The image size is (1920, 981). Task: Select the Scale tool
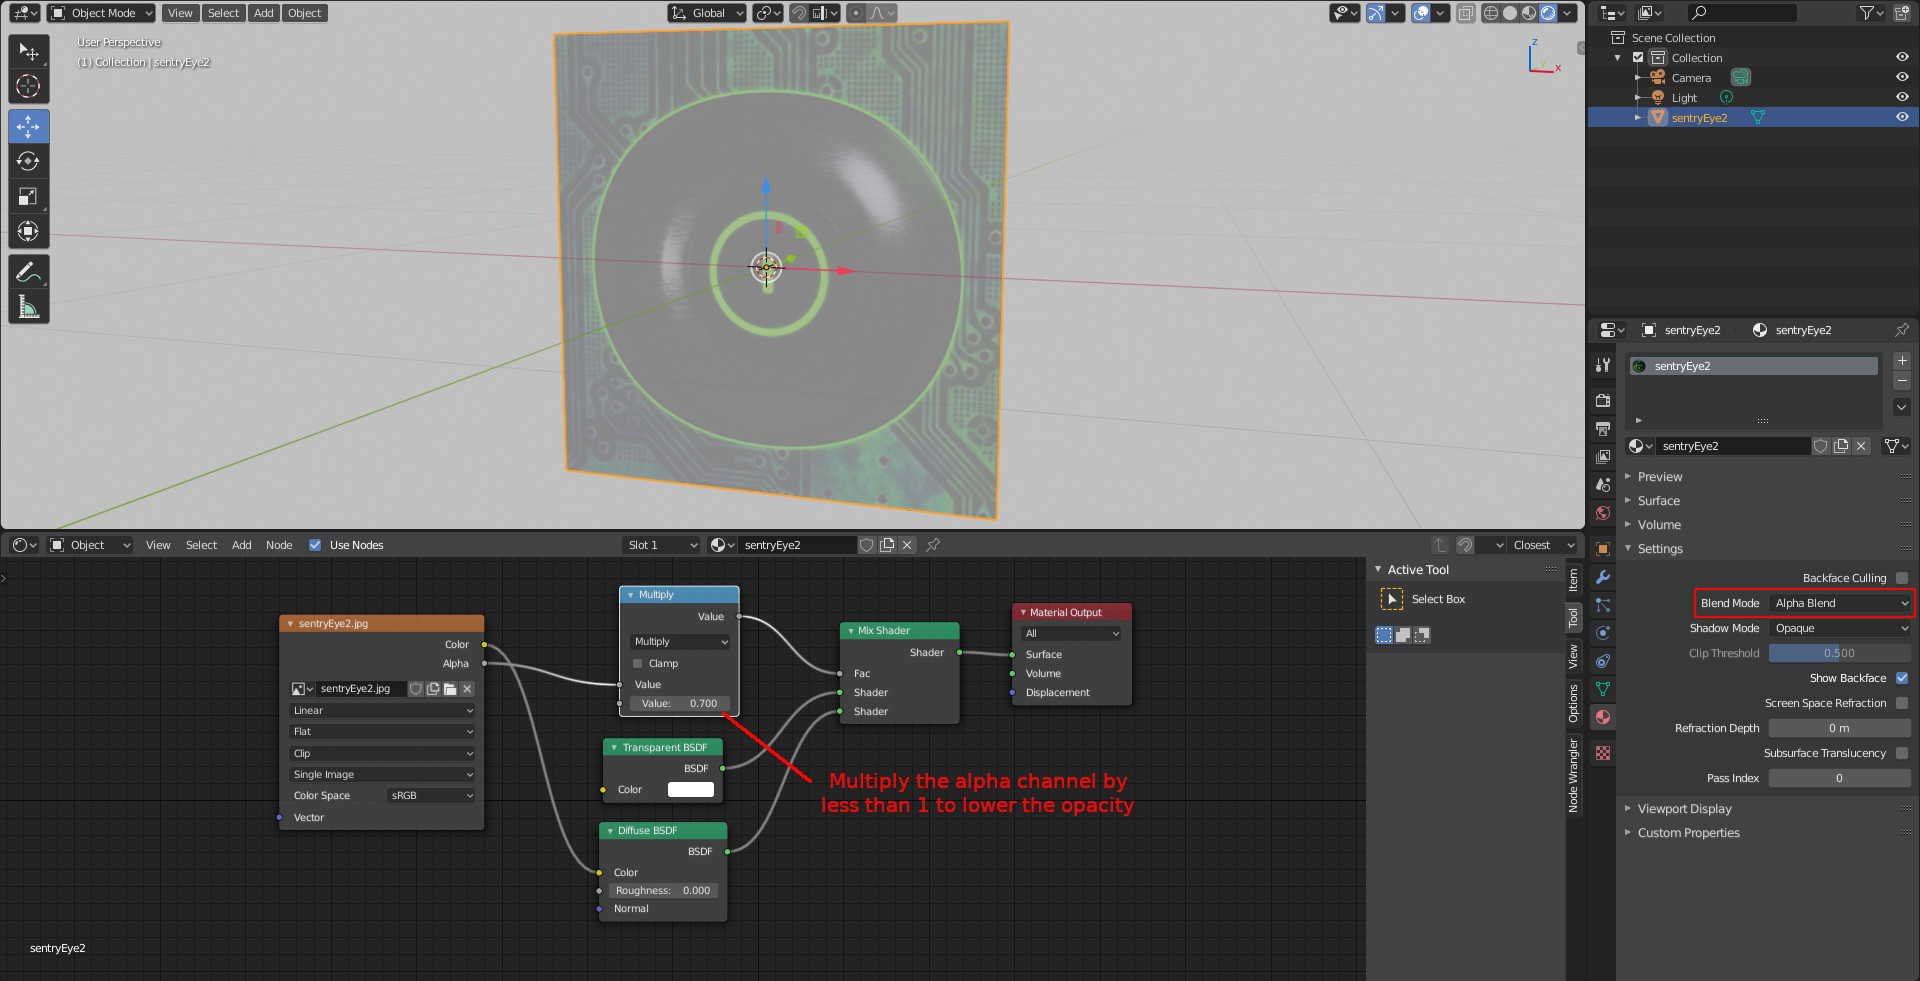point(28,196)
